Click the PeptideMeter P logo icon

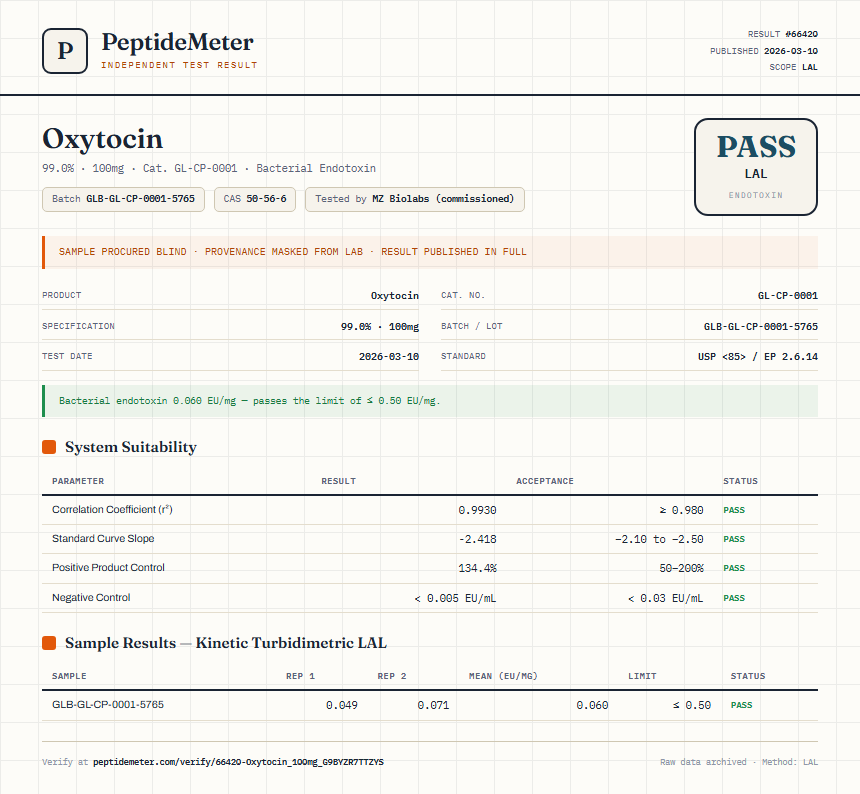(65, 51)
